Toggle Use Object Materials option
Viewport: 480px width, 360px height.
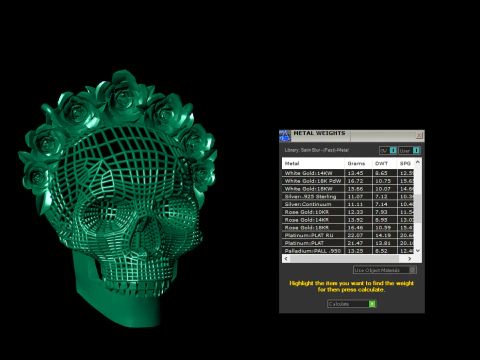click(384, 270)
